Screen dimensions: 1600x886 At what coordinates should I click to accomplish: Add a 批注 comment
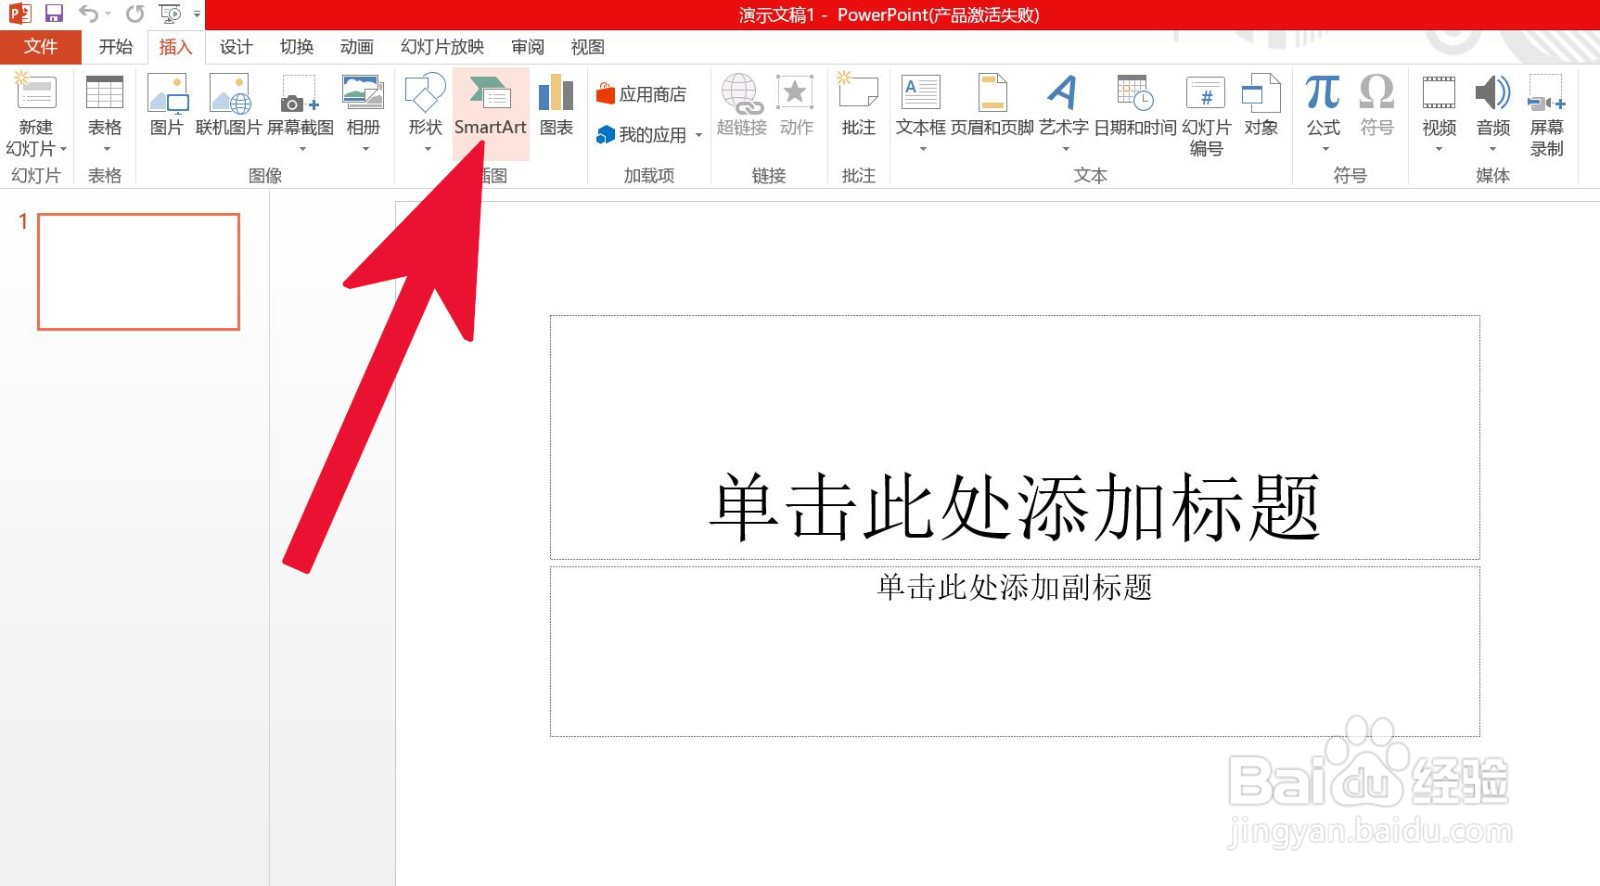(x=858, y=105)
